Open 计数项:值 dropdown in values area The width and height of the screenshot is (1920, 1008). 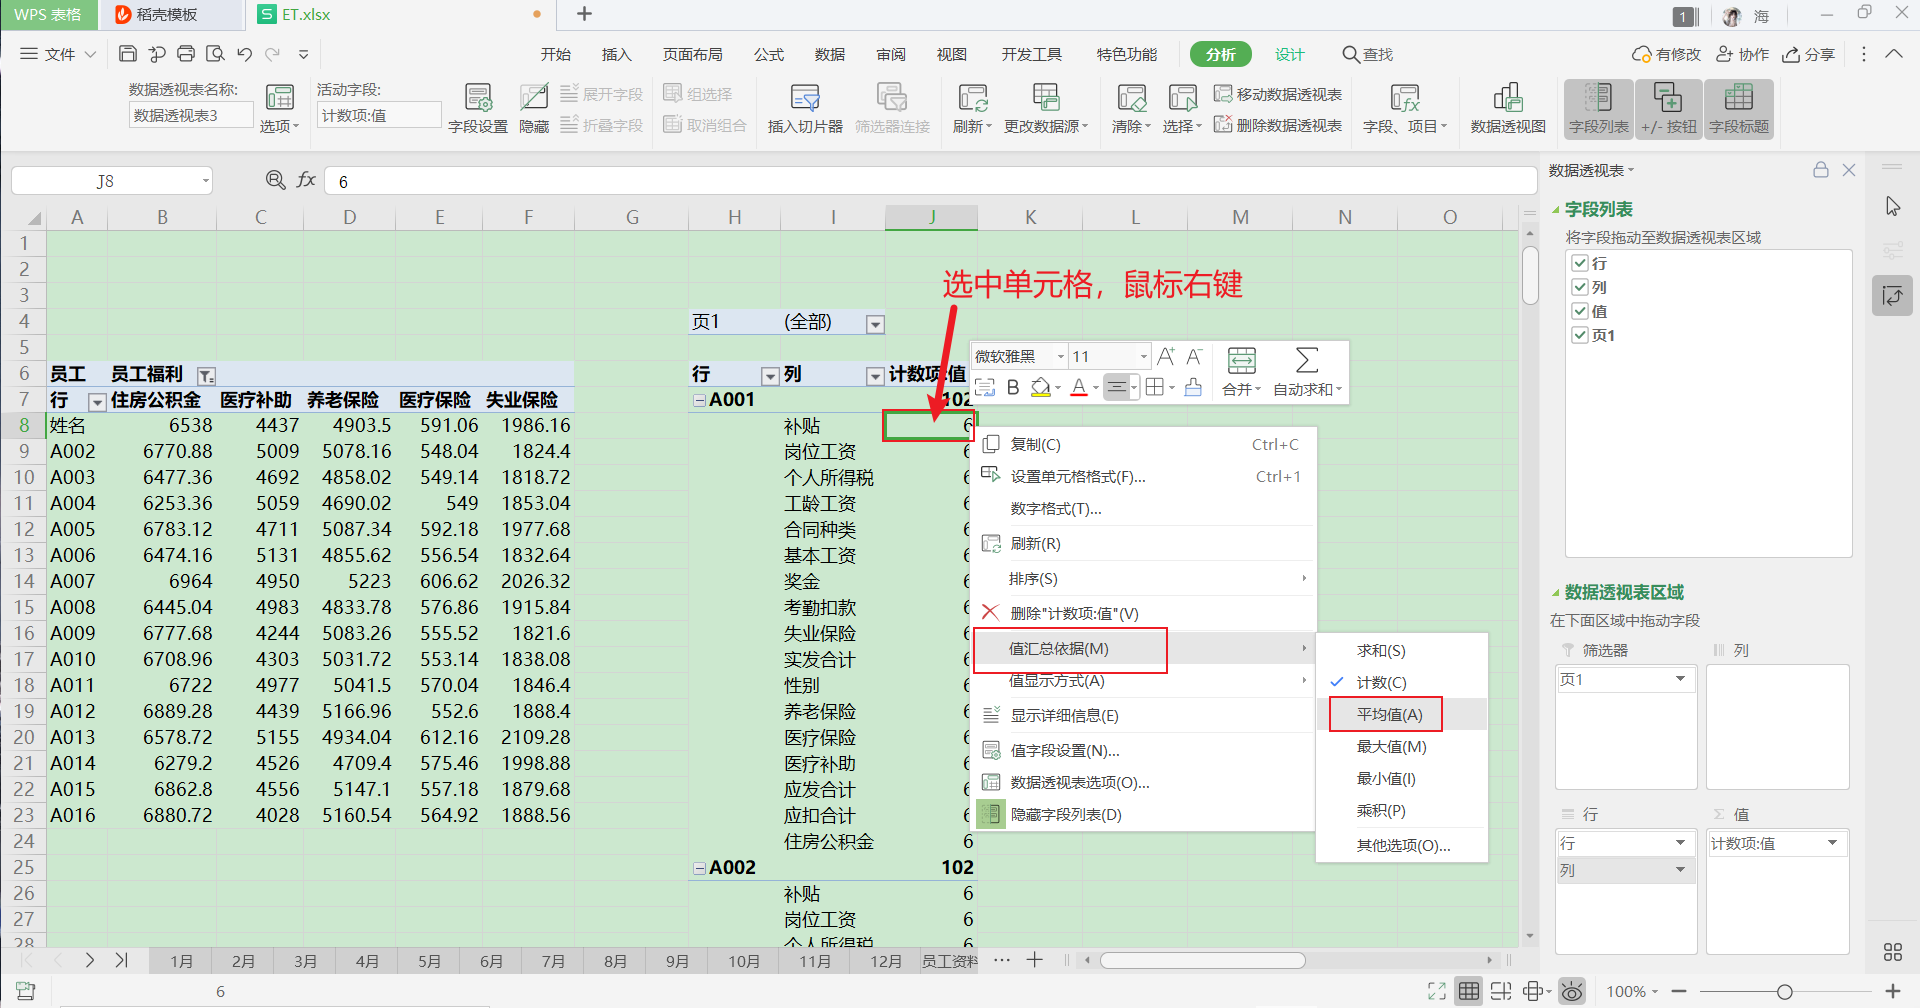[1832, 843]
